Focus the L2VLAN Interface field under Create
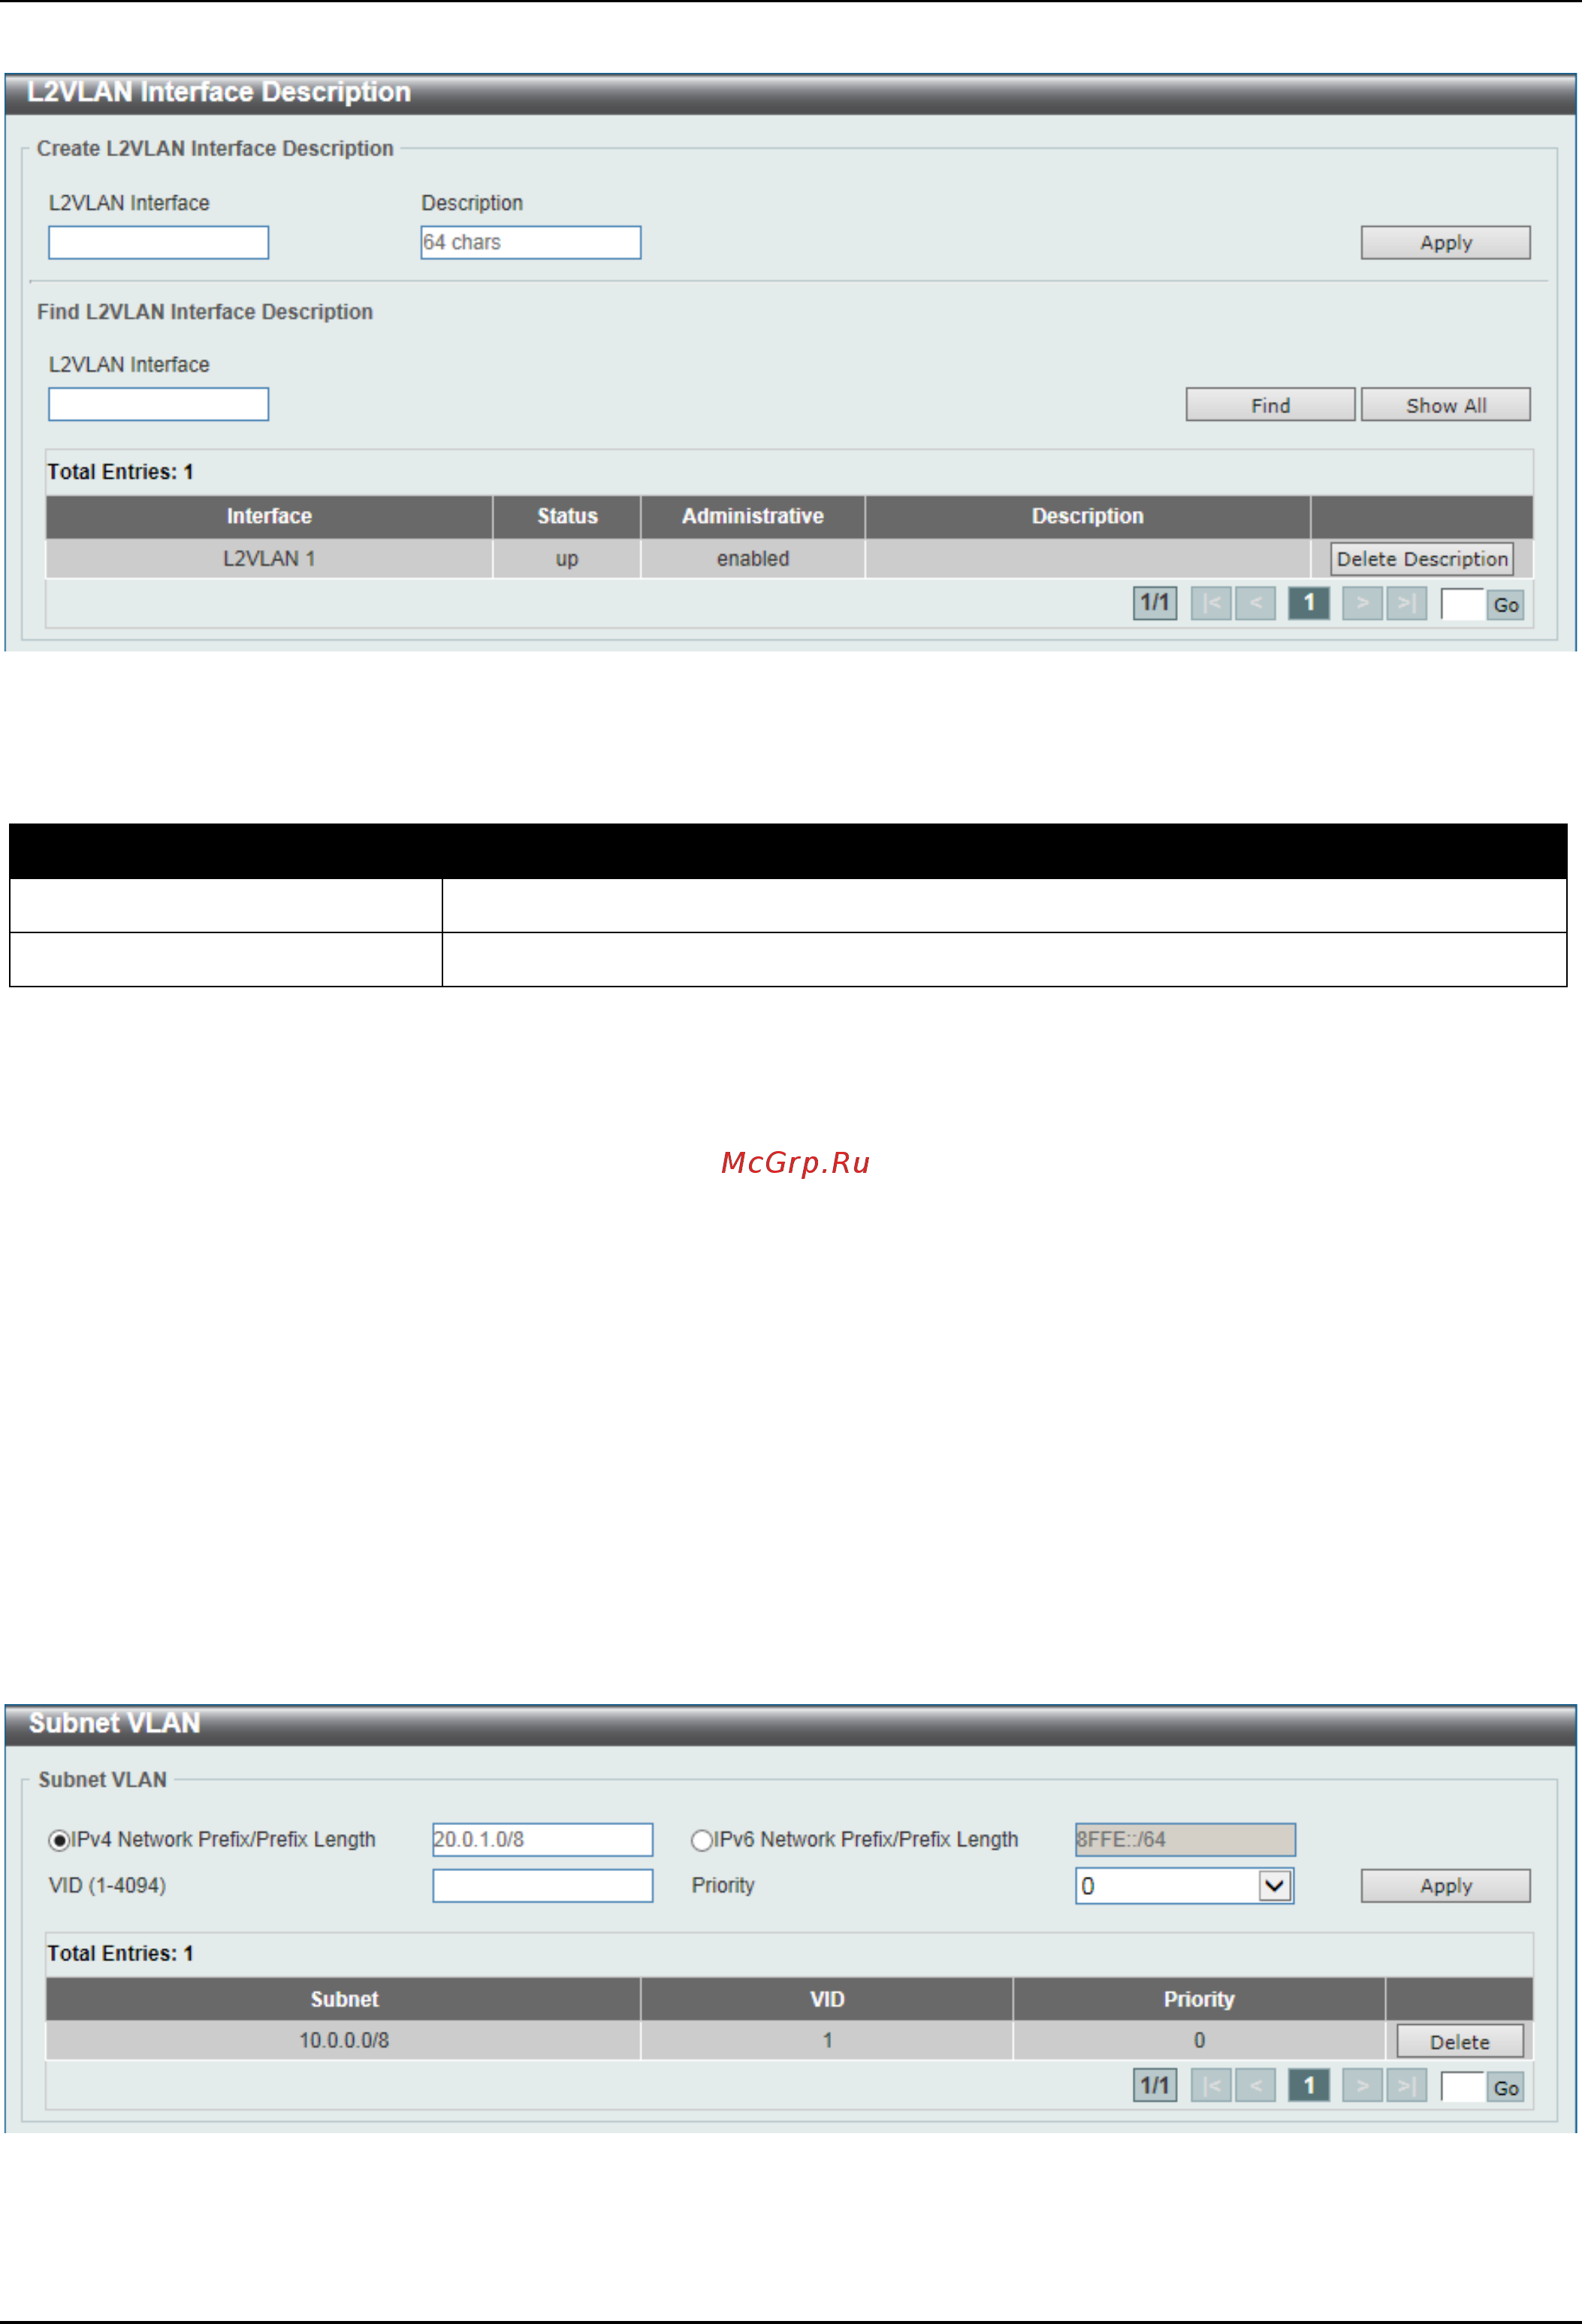The height and width of the screenshot is (2324, 1582). 158,242
